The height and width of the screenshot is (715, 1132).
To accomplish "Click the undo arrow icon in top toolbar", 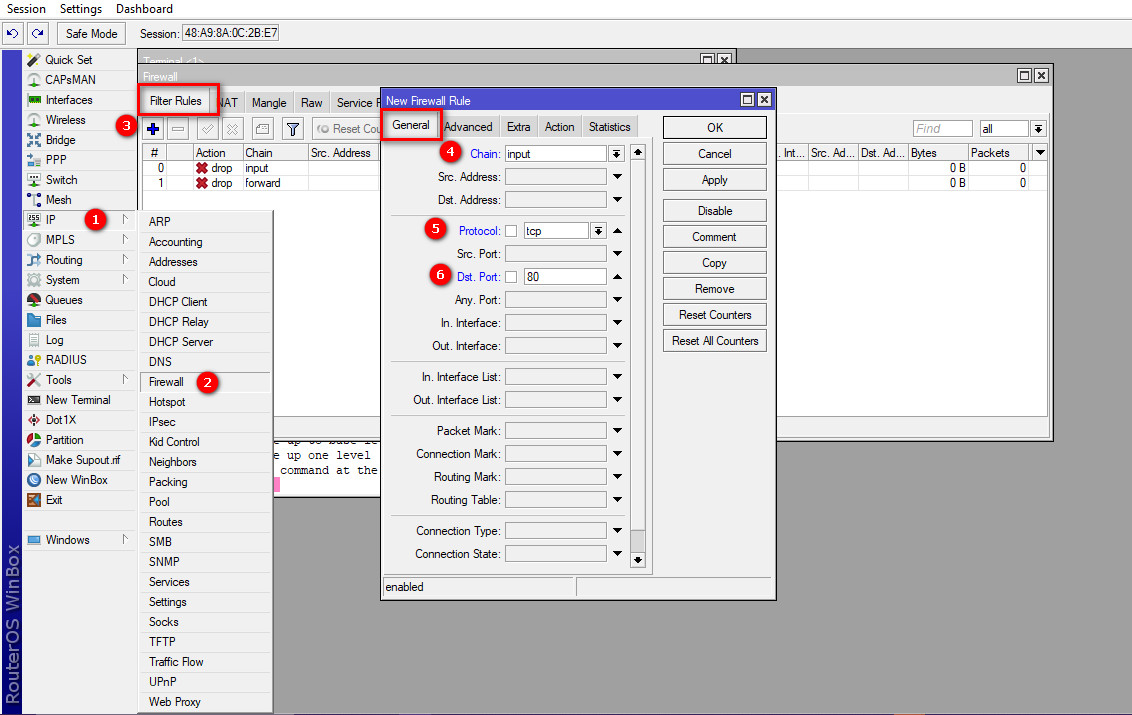I will 13,33.
